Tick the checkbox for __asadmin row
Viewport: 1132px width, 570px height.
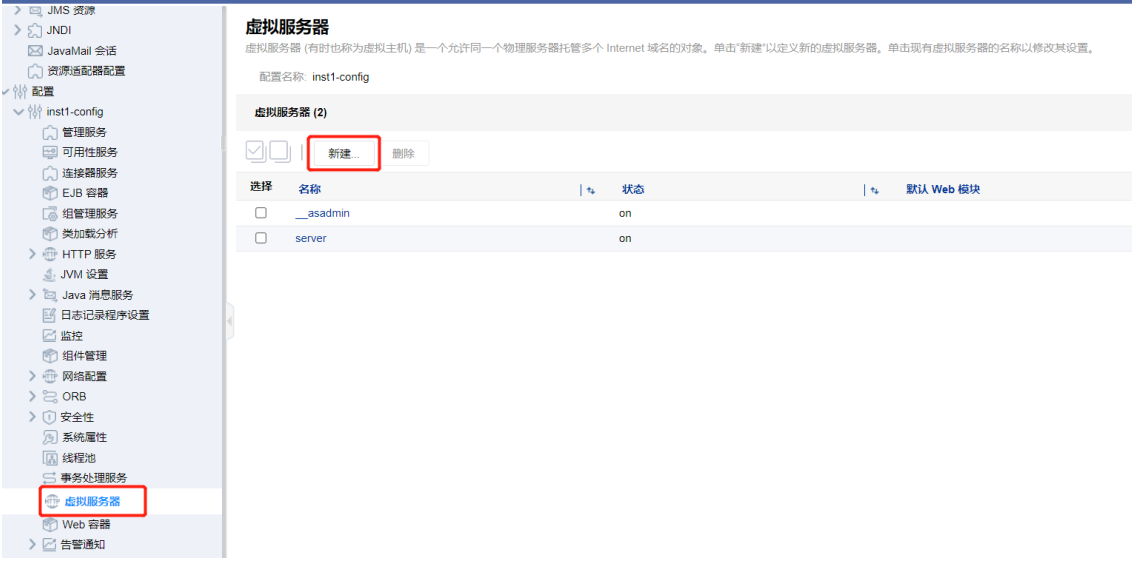pos(261,213)
